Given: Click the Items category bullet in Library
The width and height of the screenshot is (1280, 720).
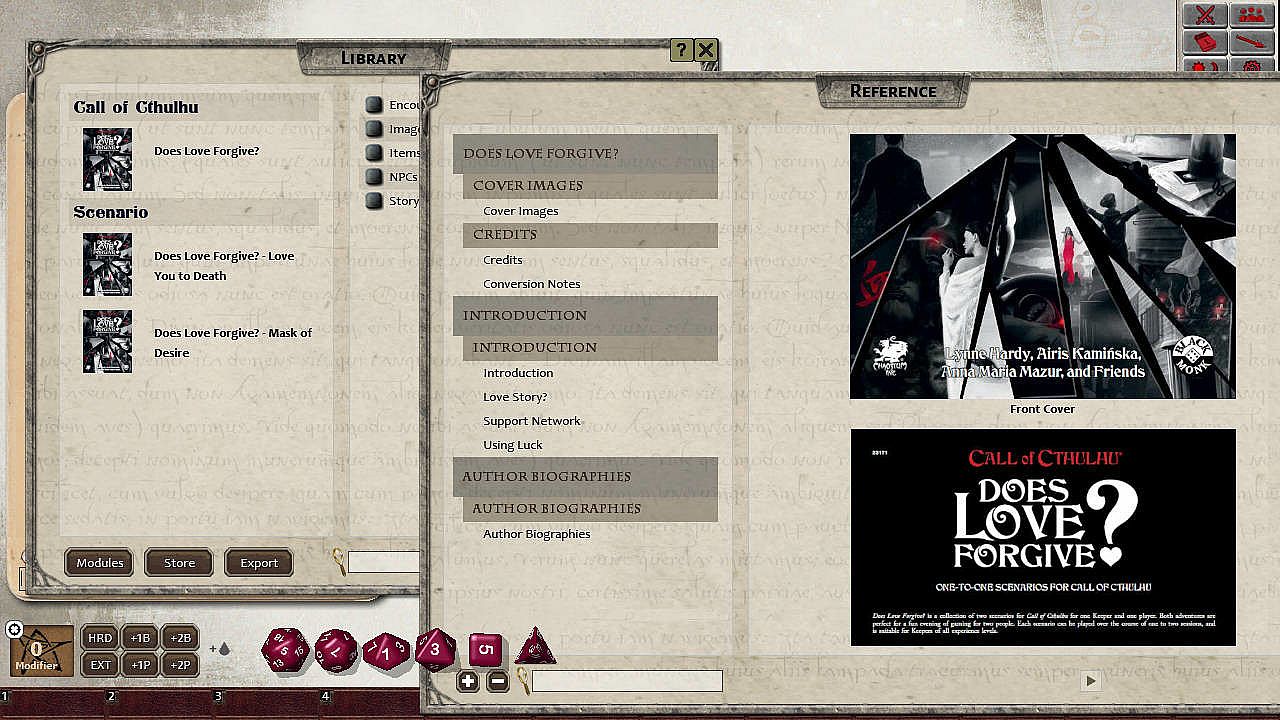Looking at the screenshot, I should point(374,153).
